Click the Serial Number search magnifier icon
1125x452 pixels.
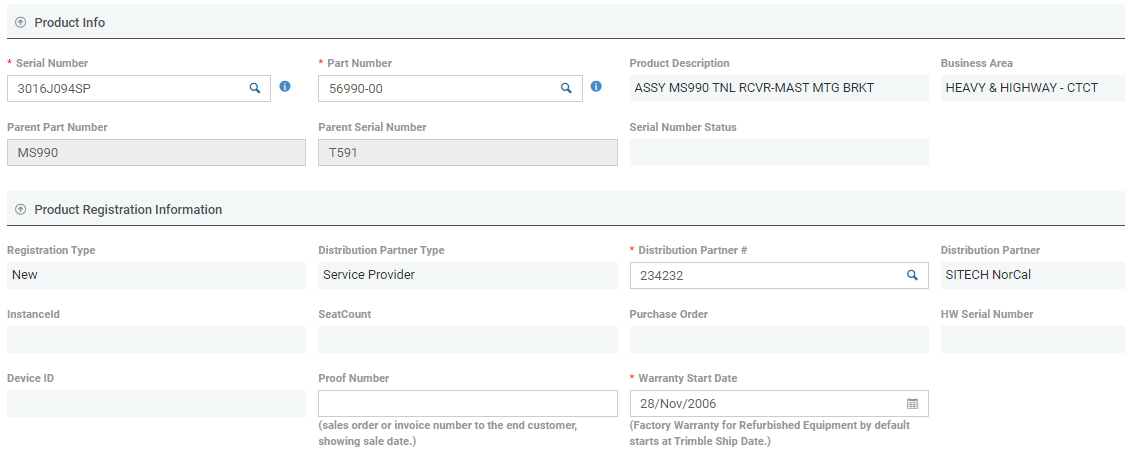[x=254, y=88]
